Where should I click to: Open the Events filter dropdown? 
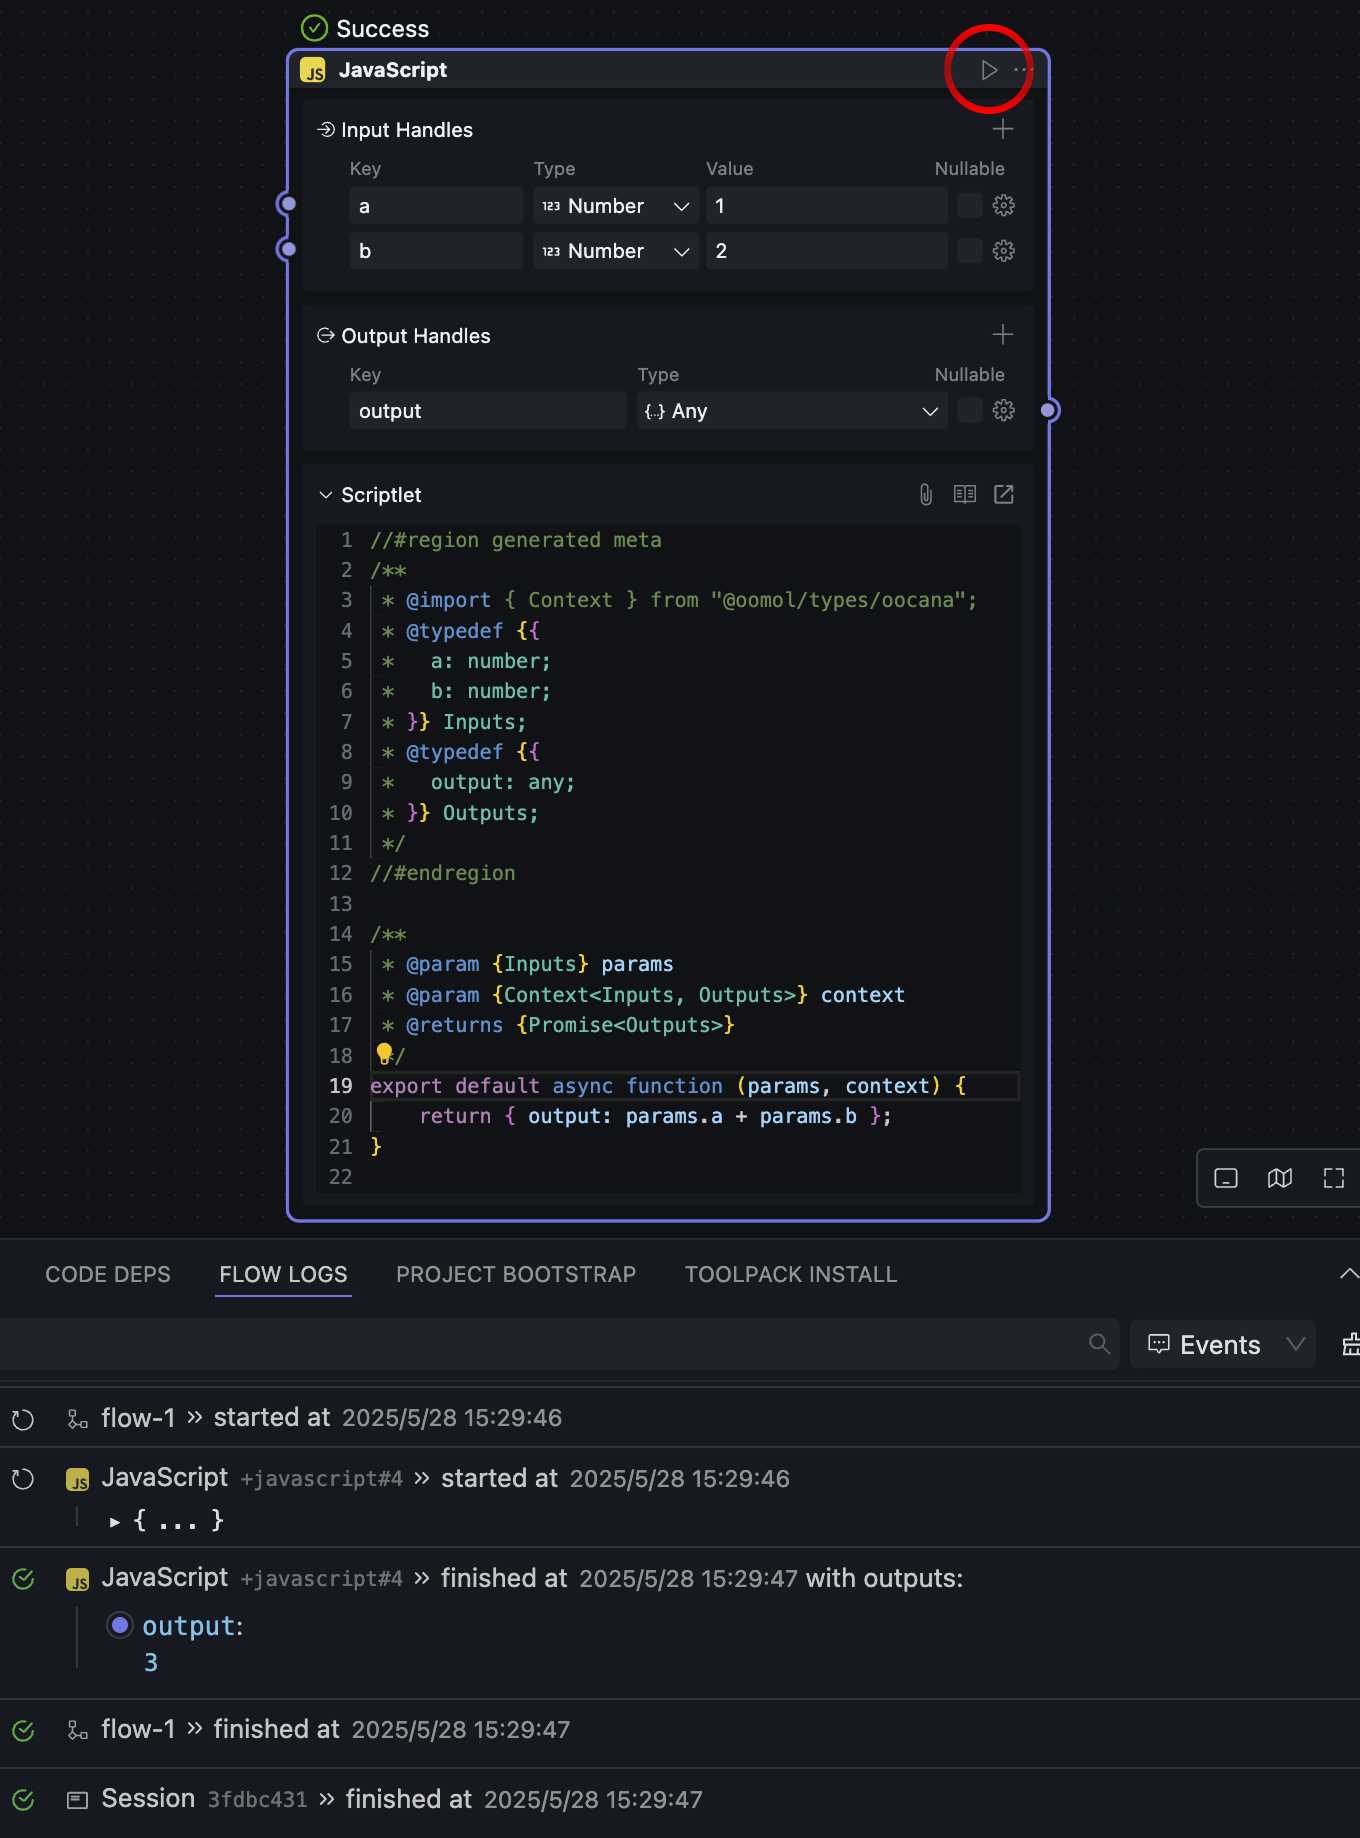(1222, 1345)
